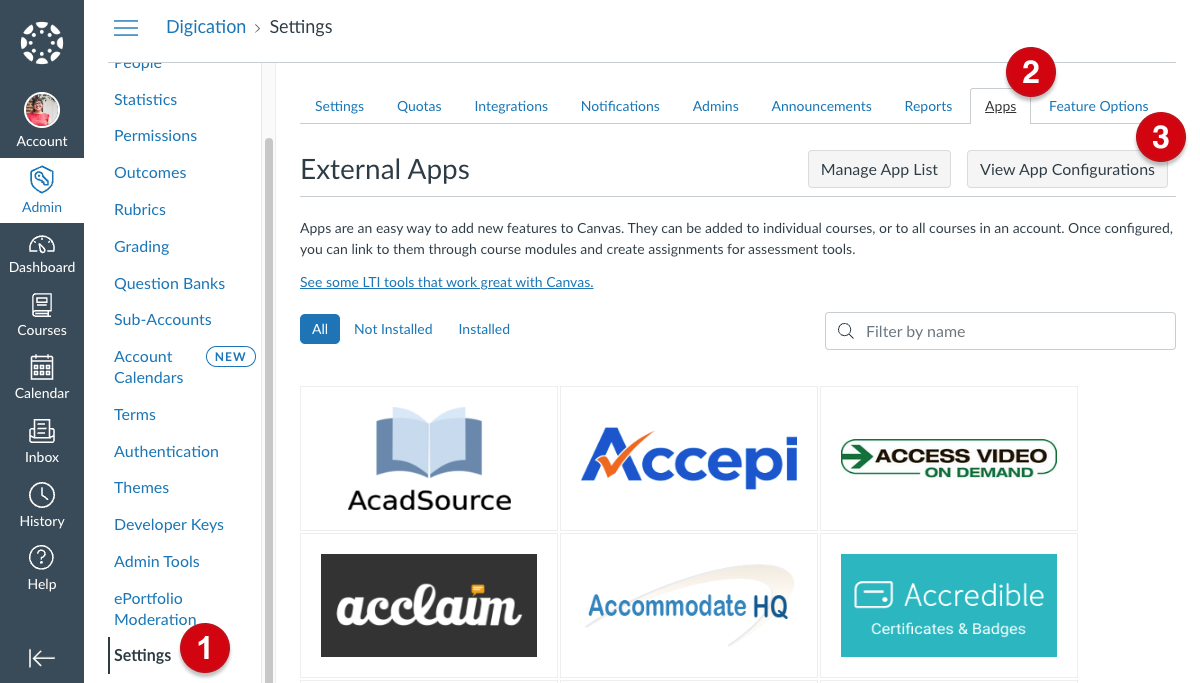Screen dimensions: 1200x683
Task: Open Grading in the account menu
Action: click(142, 246)
